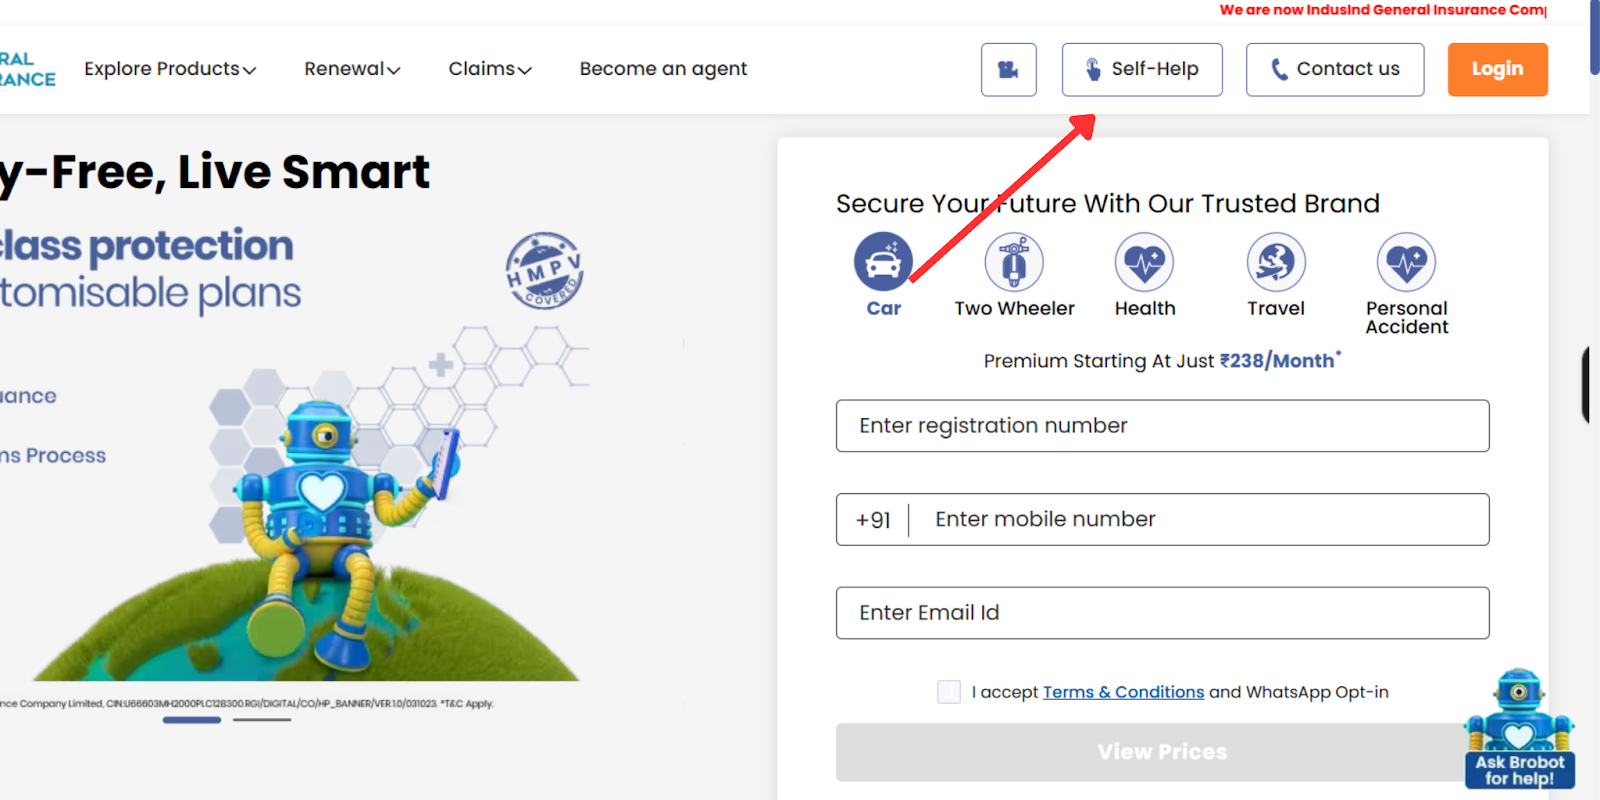Click the Login button
Viewport: 1600px width, 800px height.
pyautogui.click(x=1497, y=69)
